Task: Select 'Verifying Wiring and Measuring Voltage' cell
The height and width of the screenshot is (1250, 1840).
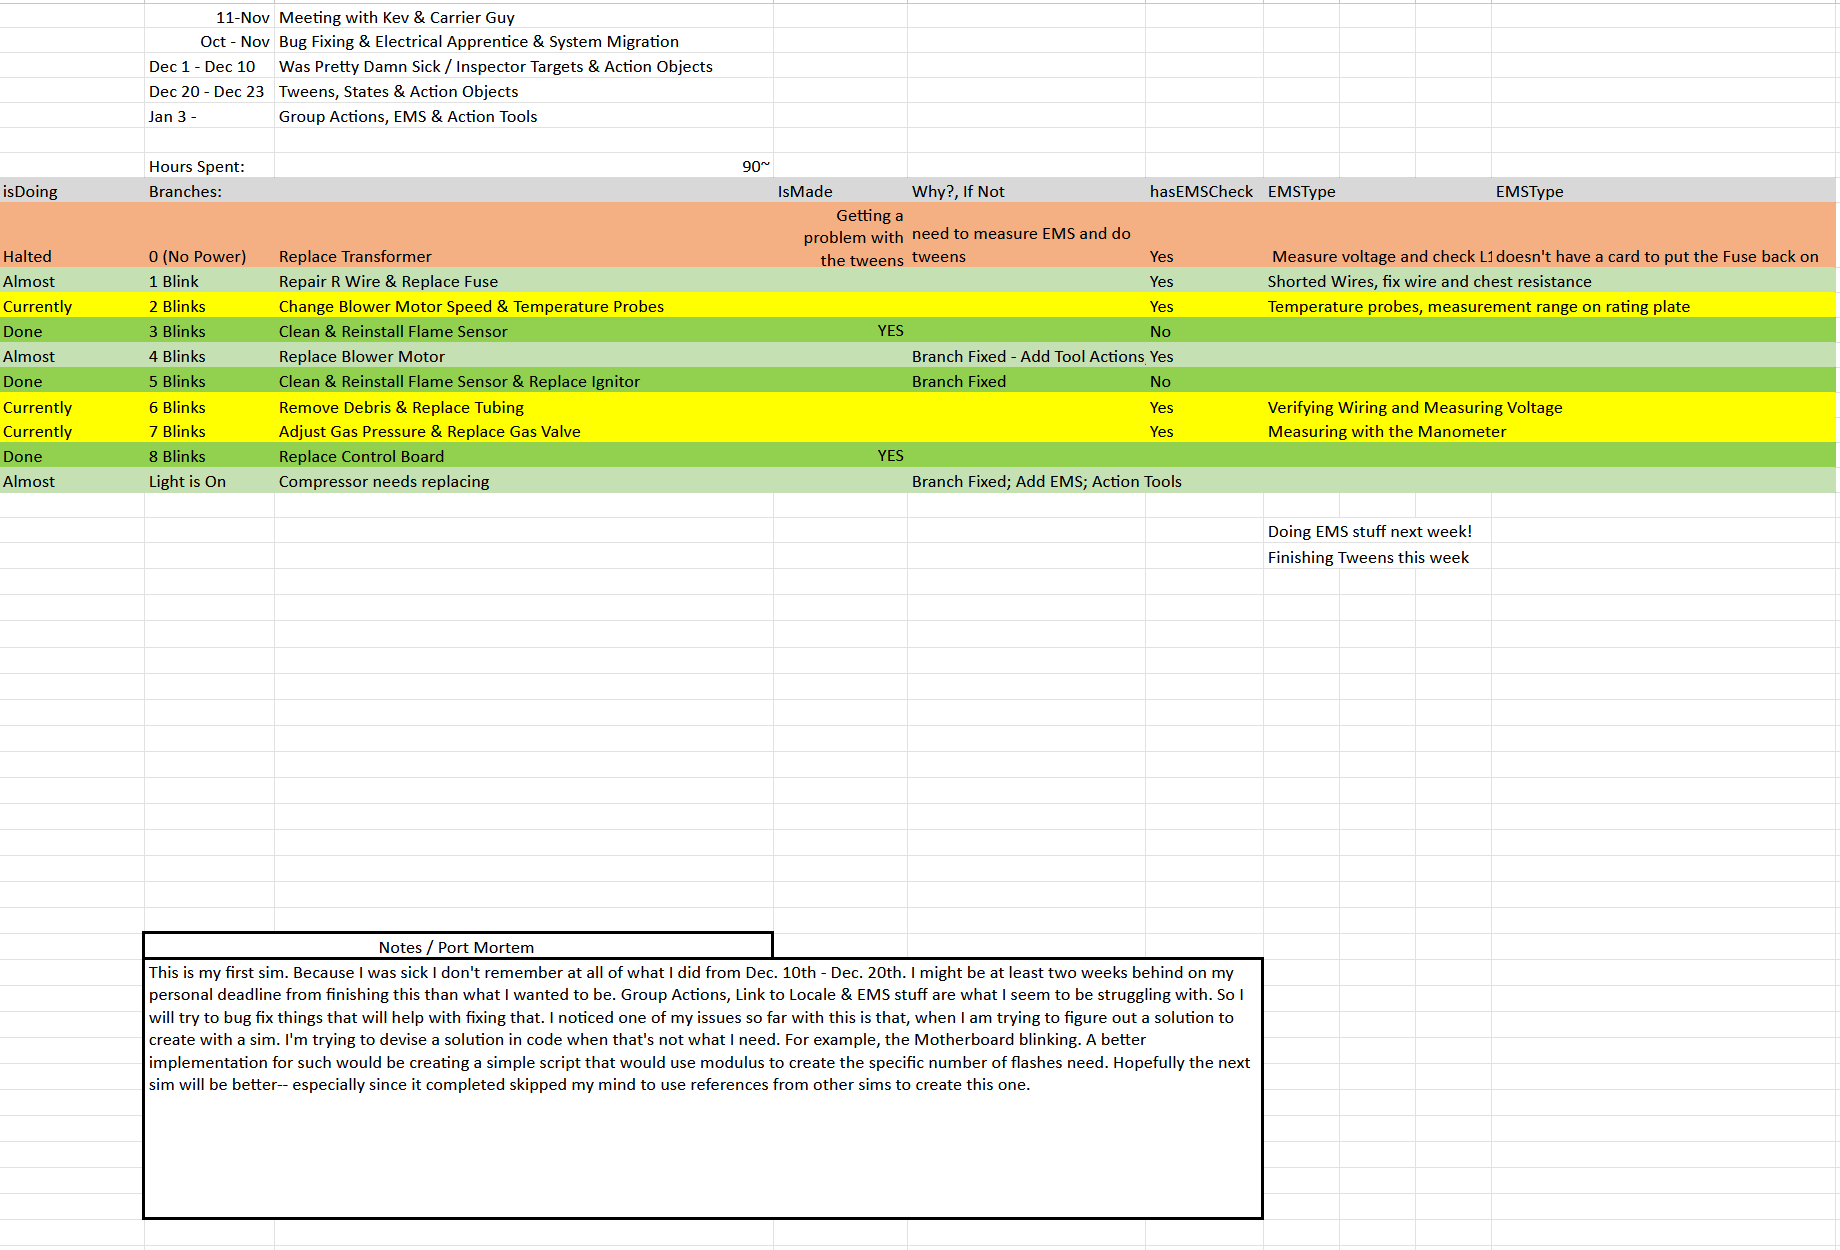Action: pyautogui.click(x=1414, y=407)
